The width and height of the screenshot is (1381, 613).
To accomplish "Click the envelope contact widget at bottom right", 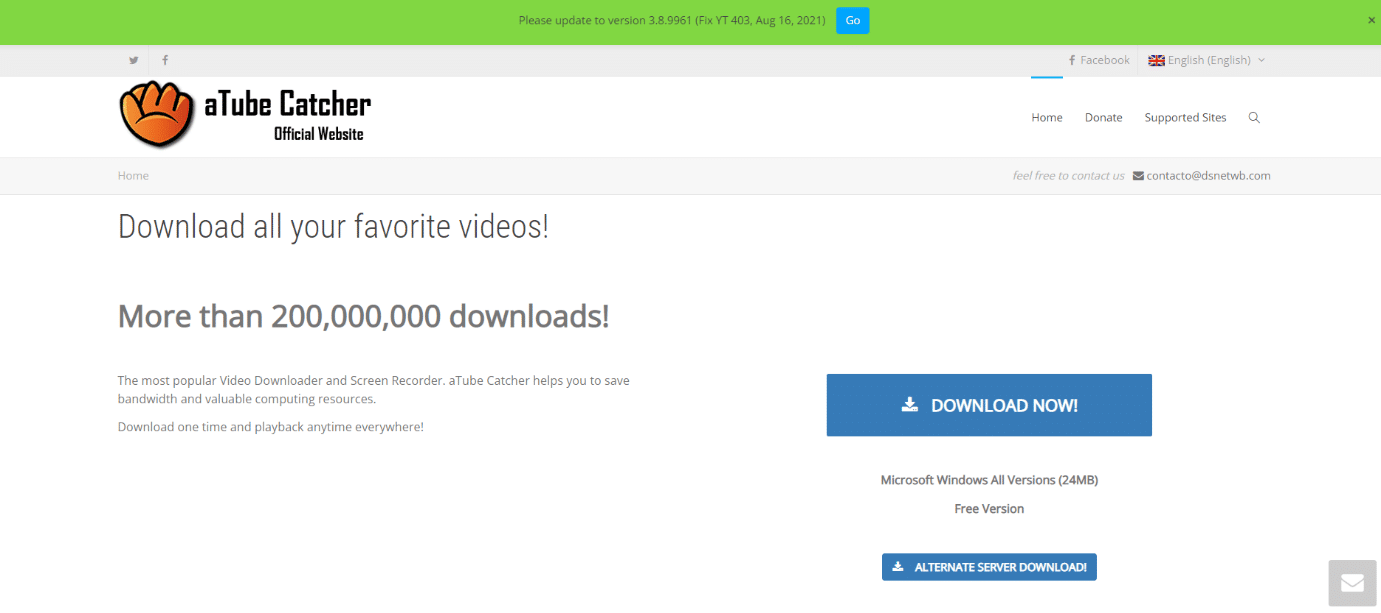I will point(1353,584).
